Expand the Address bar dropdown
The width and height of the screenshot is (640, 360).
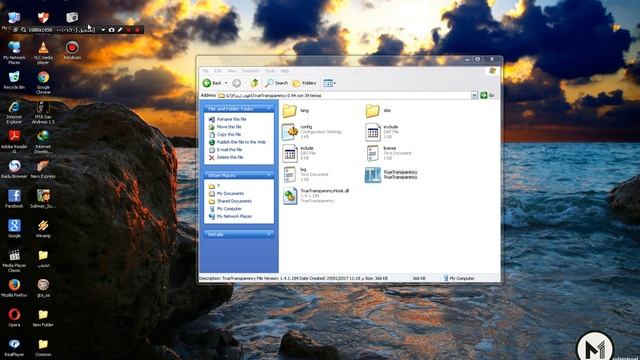[474, 95]
